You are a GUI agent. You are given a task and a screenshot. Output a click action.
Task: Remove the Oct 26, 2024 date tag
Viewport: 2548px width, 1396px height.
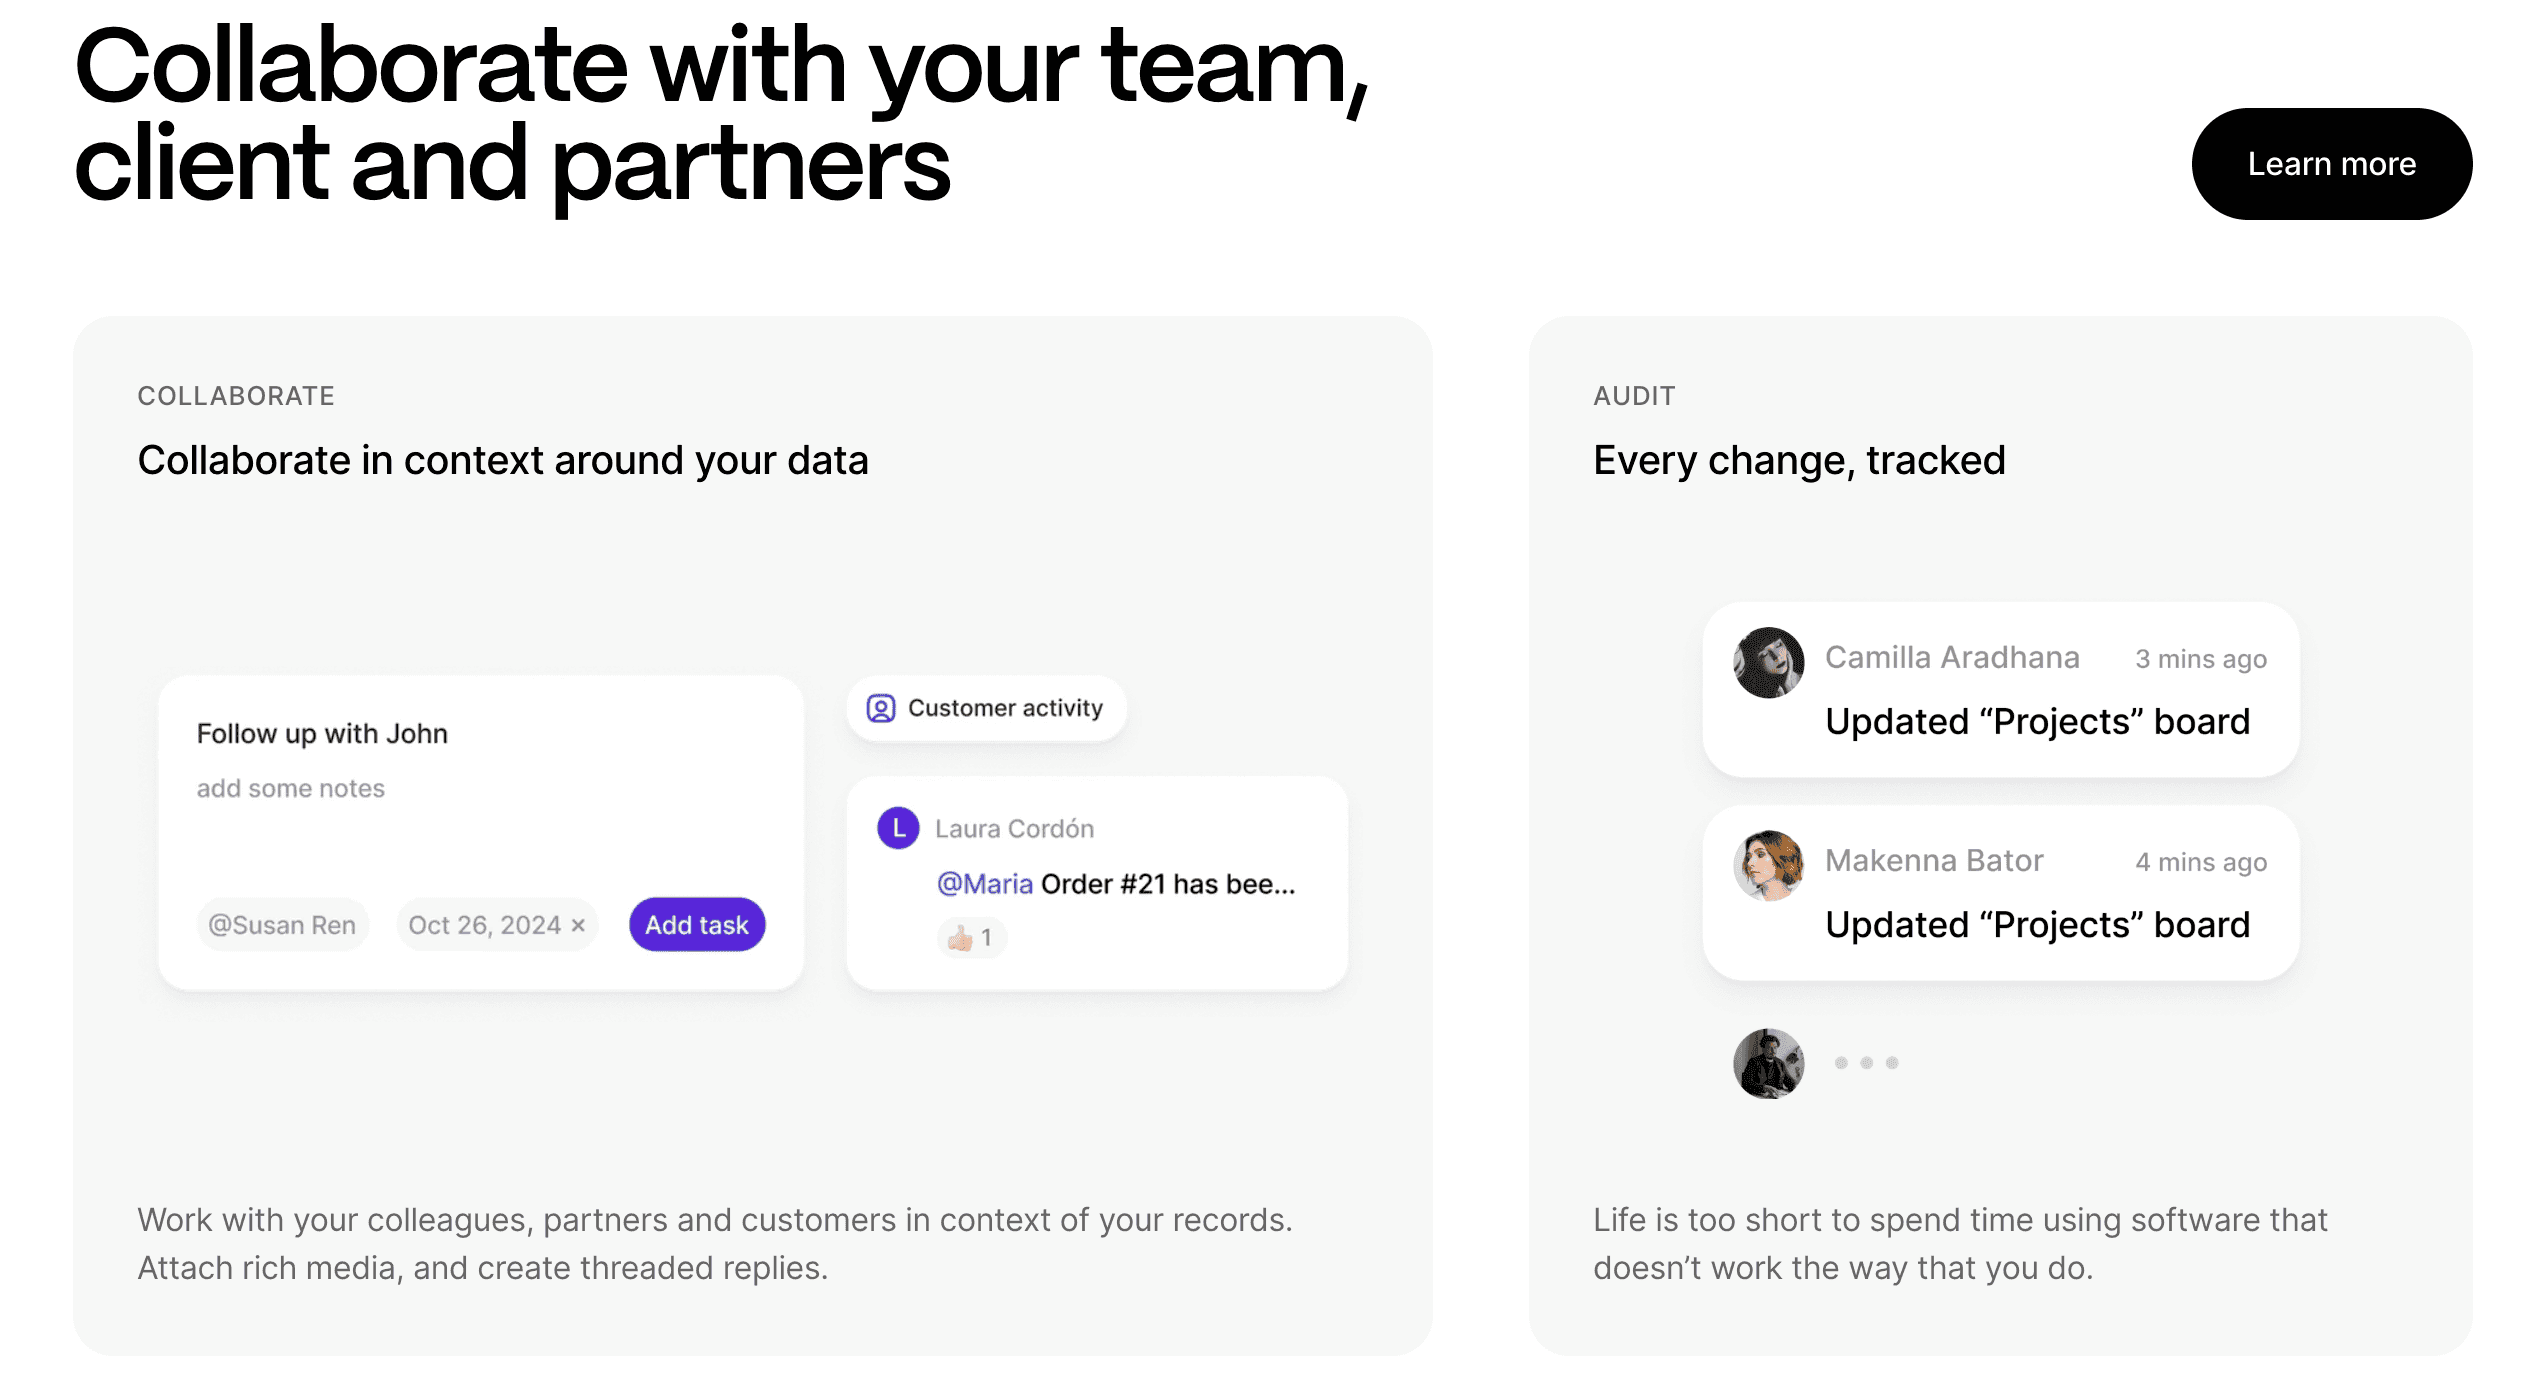click(578, 925)
